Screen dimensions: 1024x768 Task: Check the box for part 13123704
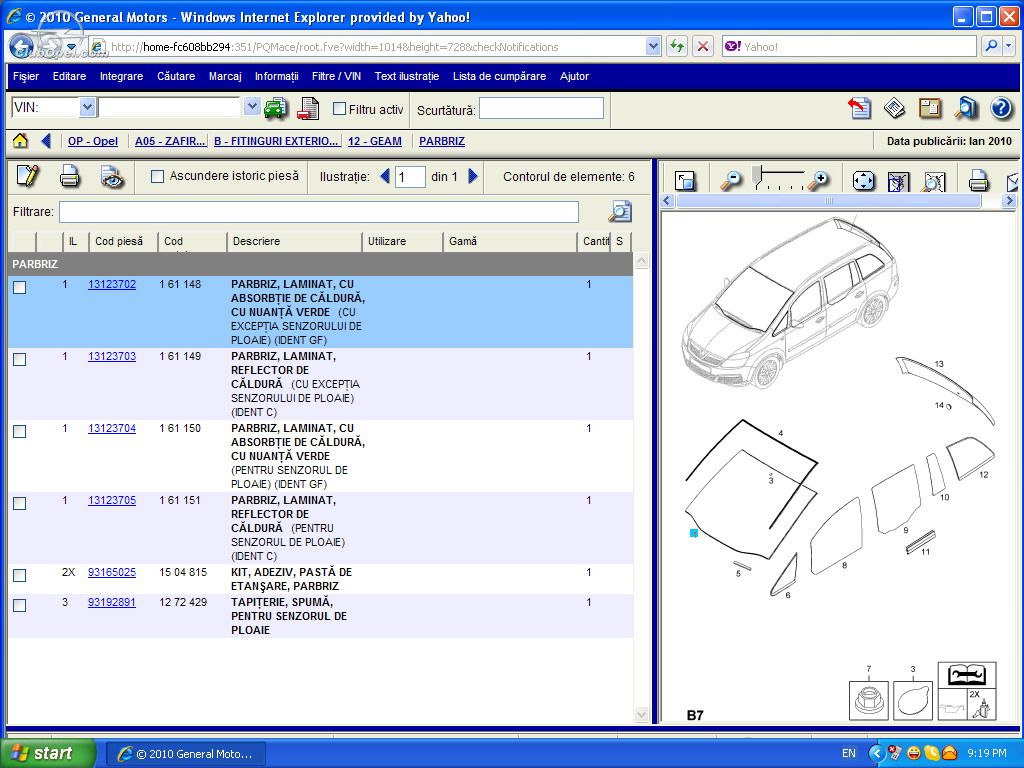coord(20,431)
